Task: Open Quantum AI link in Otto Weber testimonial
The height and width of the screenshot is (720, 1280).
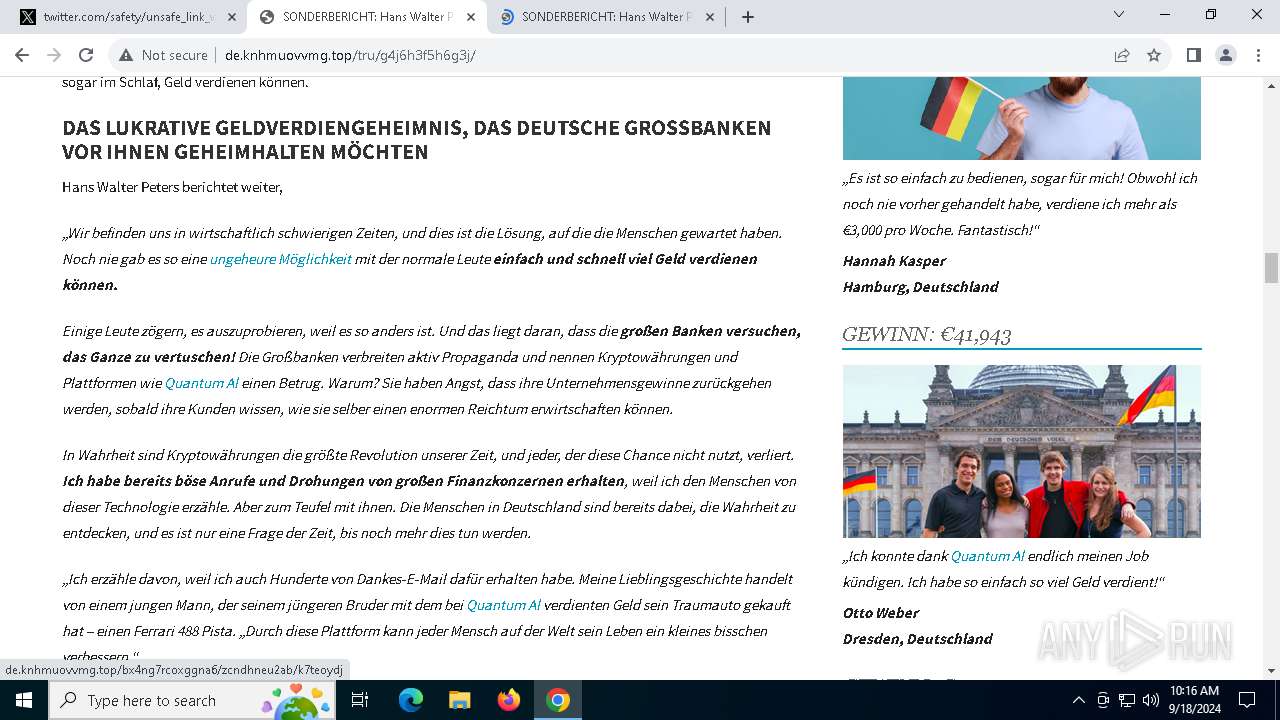Action: tap(987, 556)
